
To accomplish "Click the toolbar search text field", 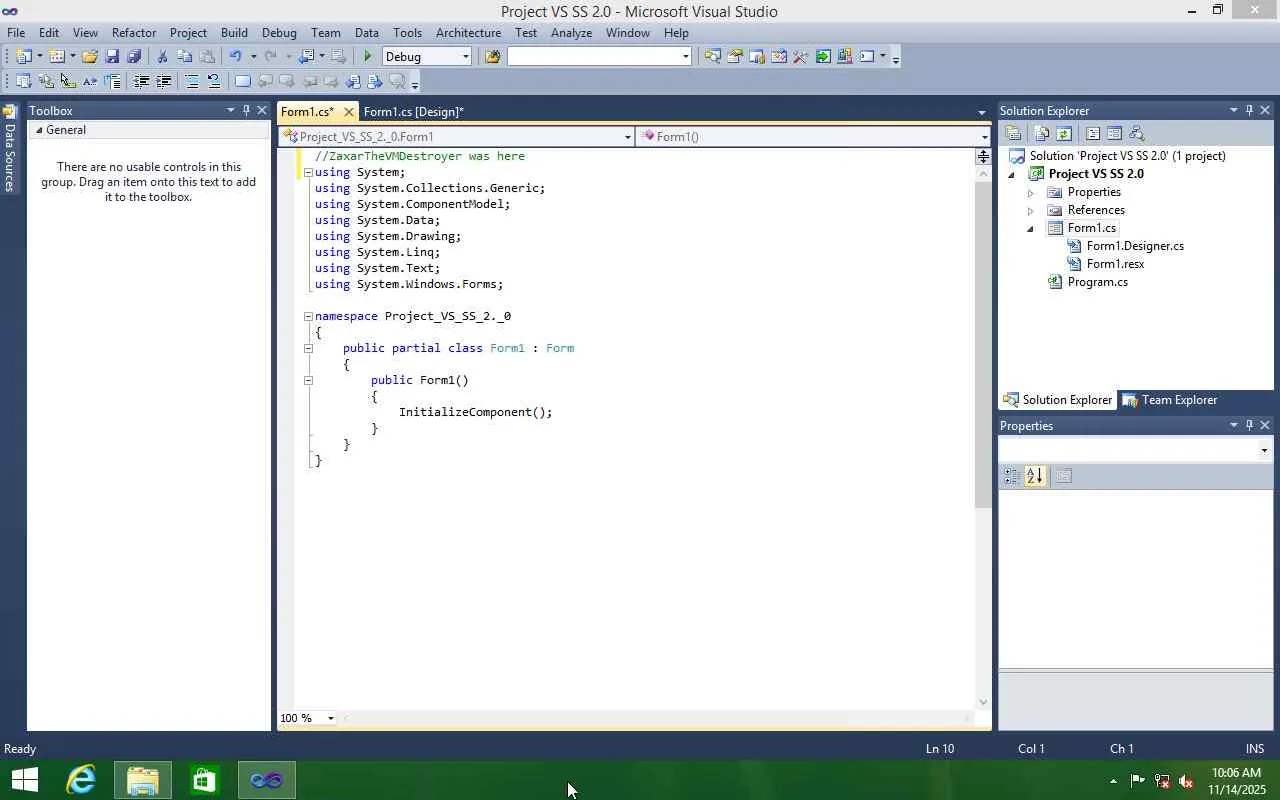I will pyautogui.click(x=594, y=56).
